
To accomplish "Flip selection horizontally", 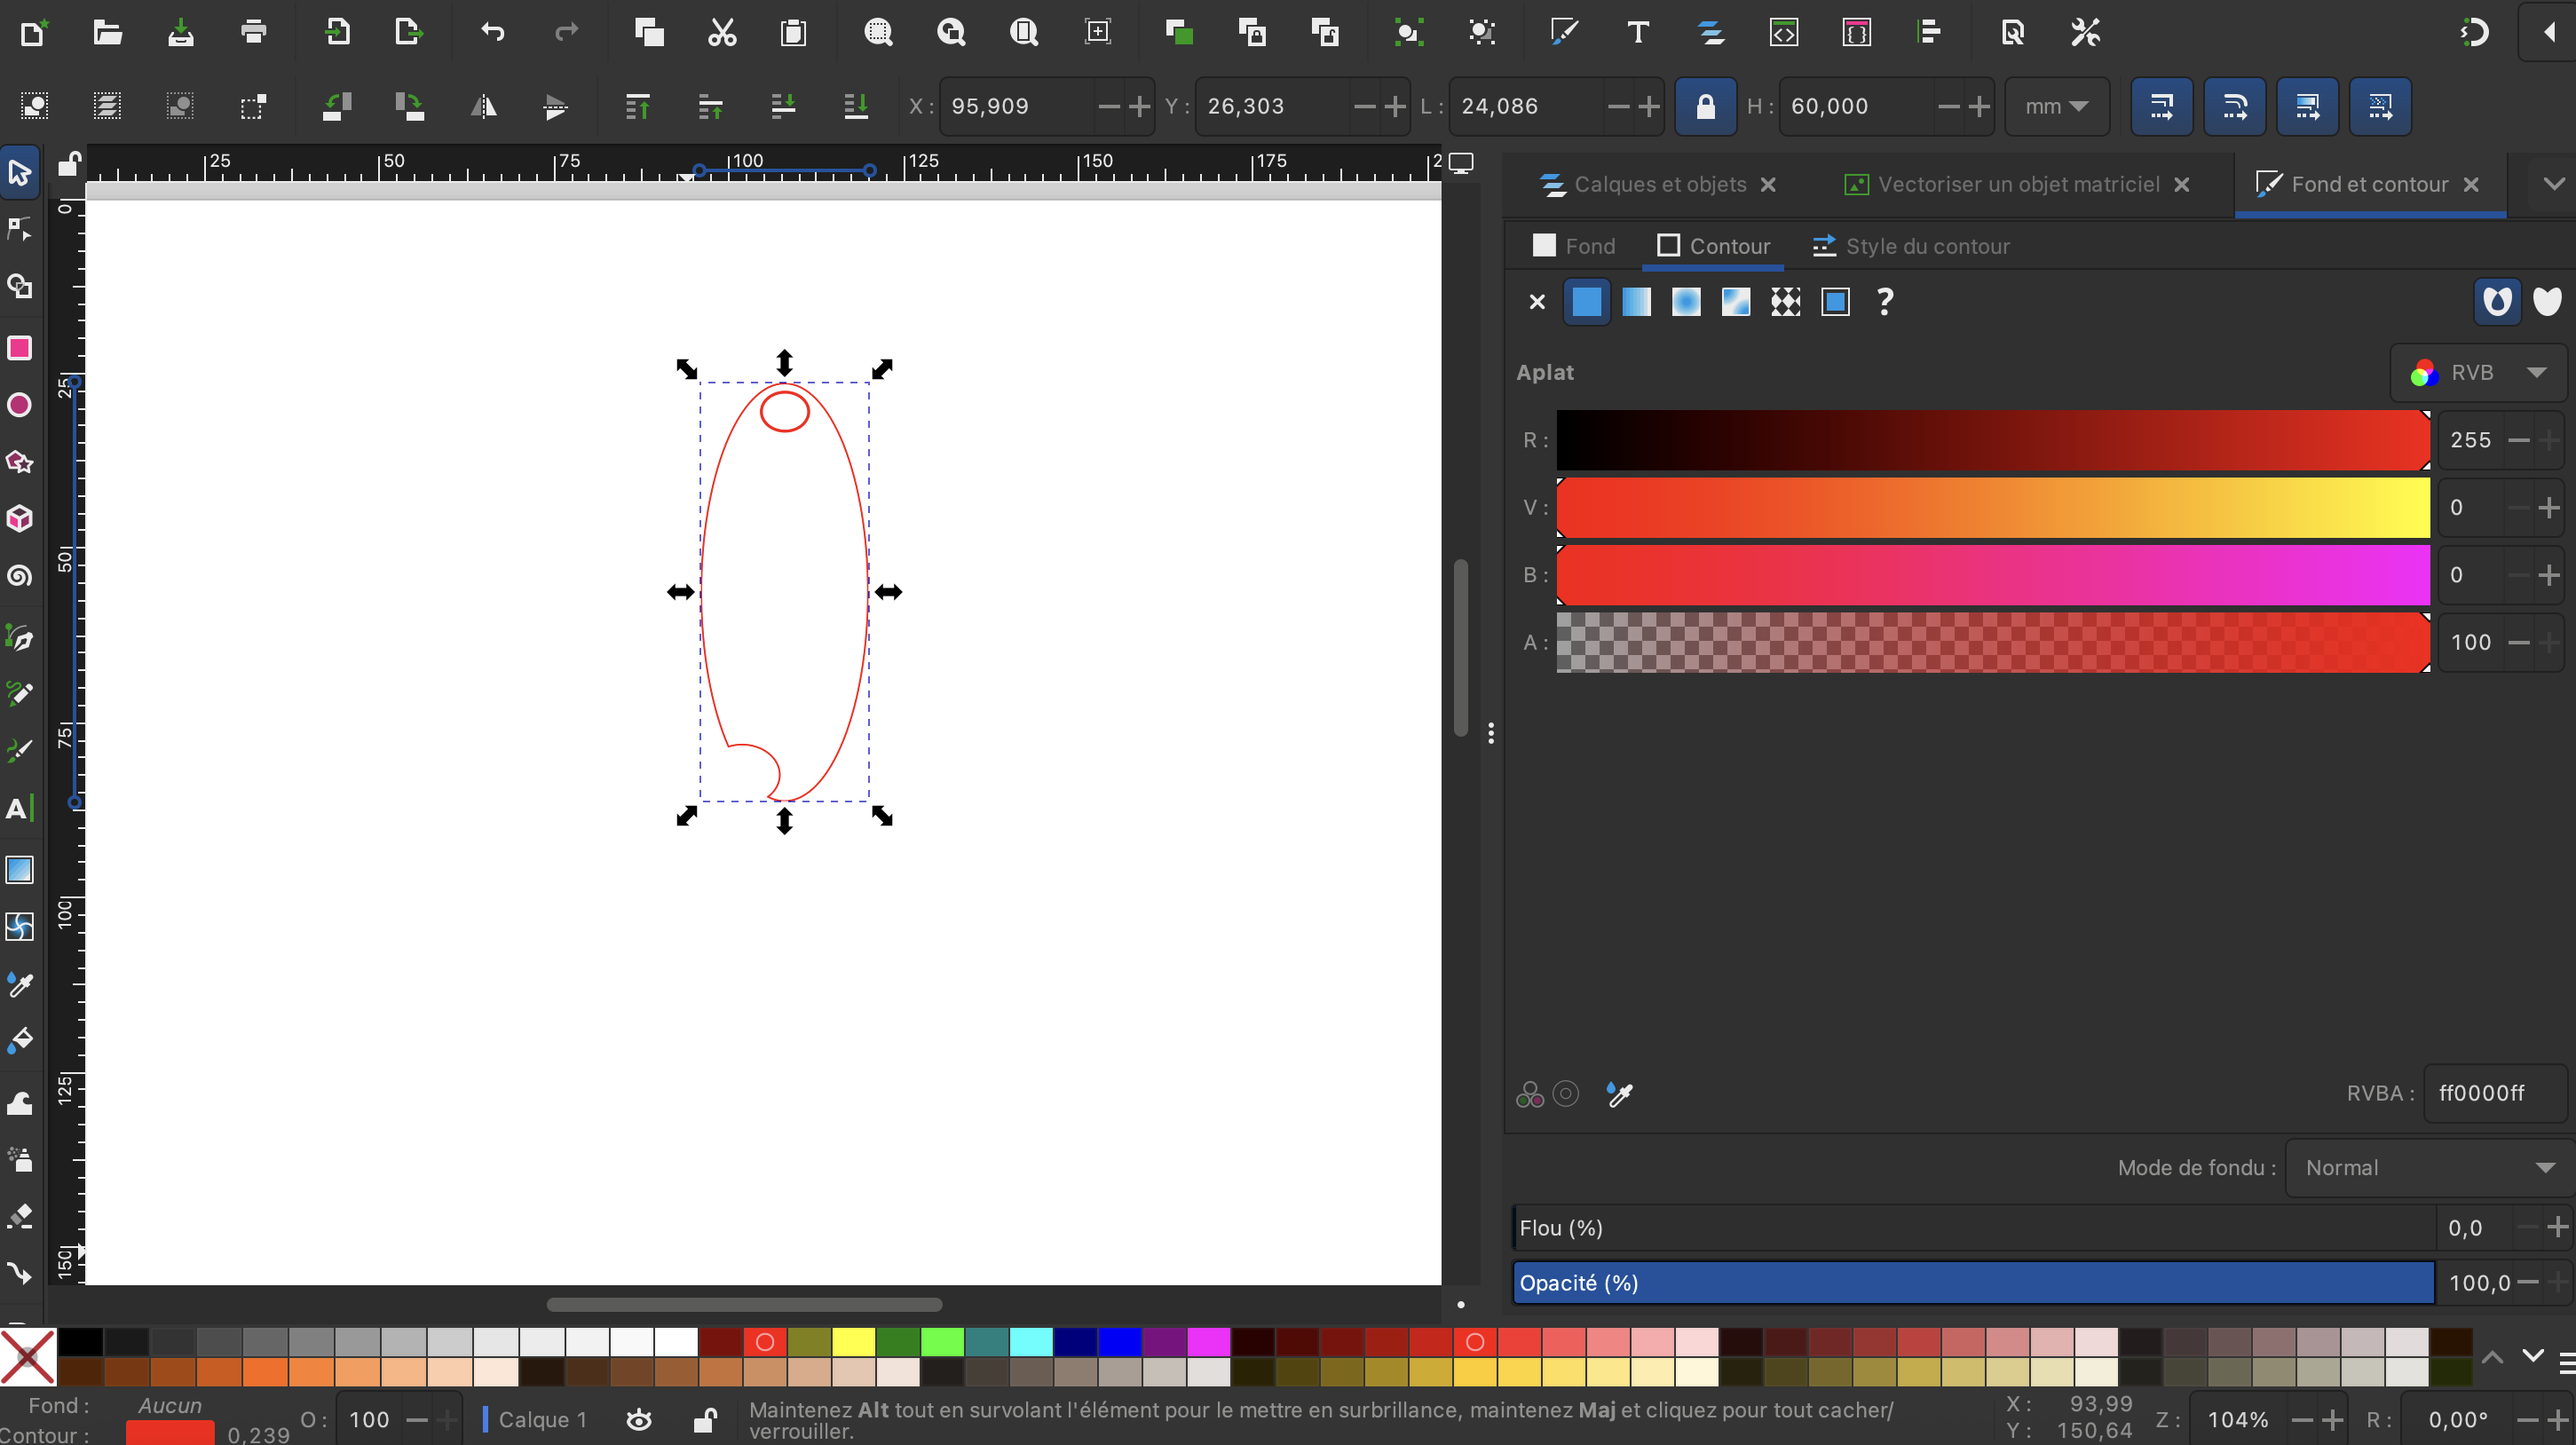I will pyautogui.click(x=483, y=106).
